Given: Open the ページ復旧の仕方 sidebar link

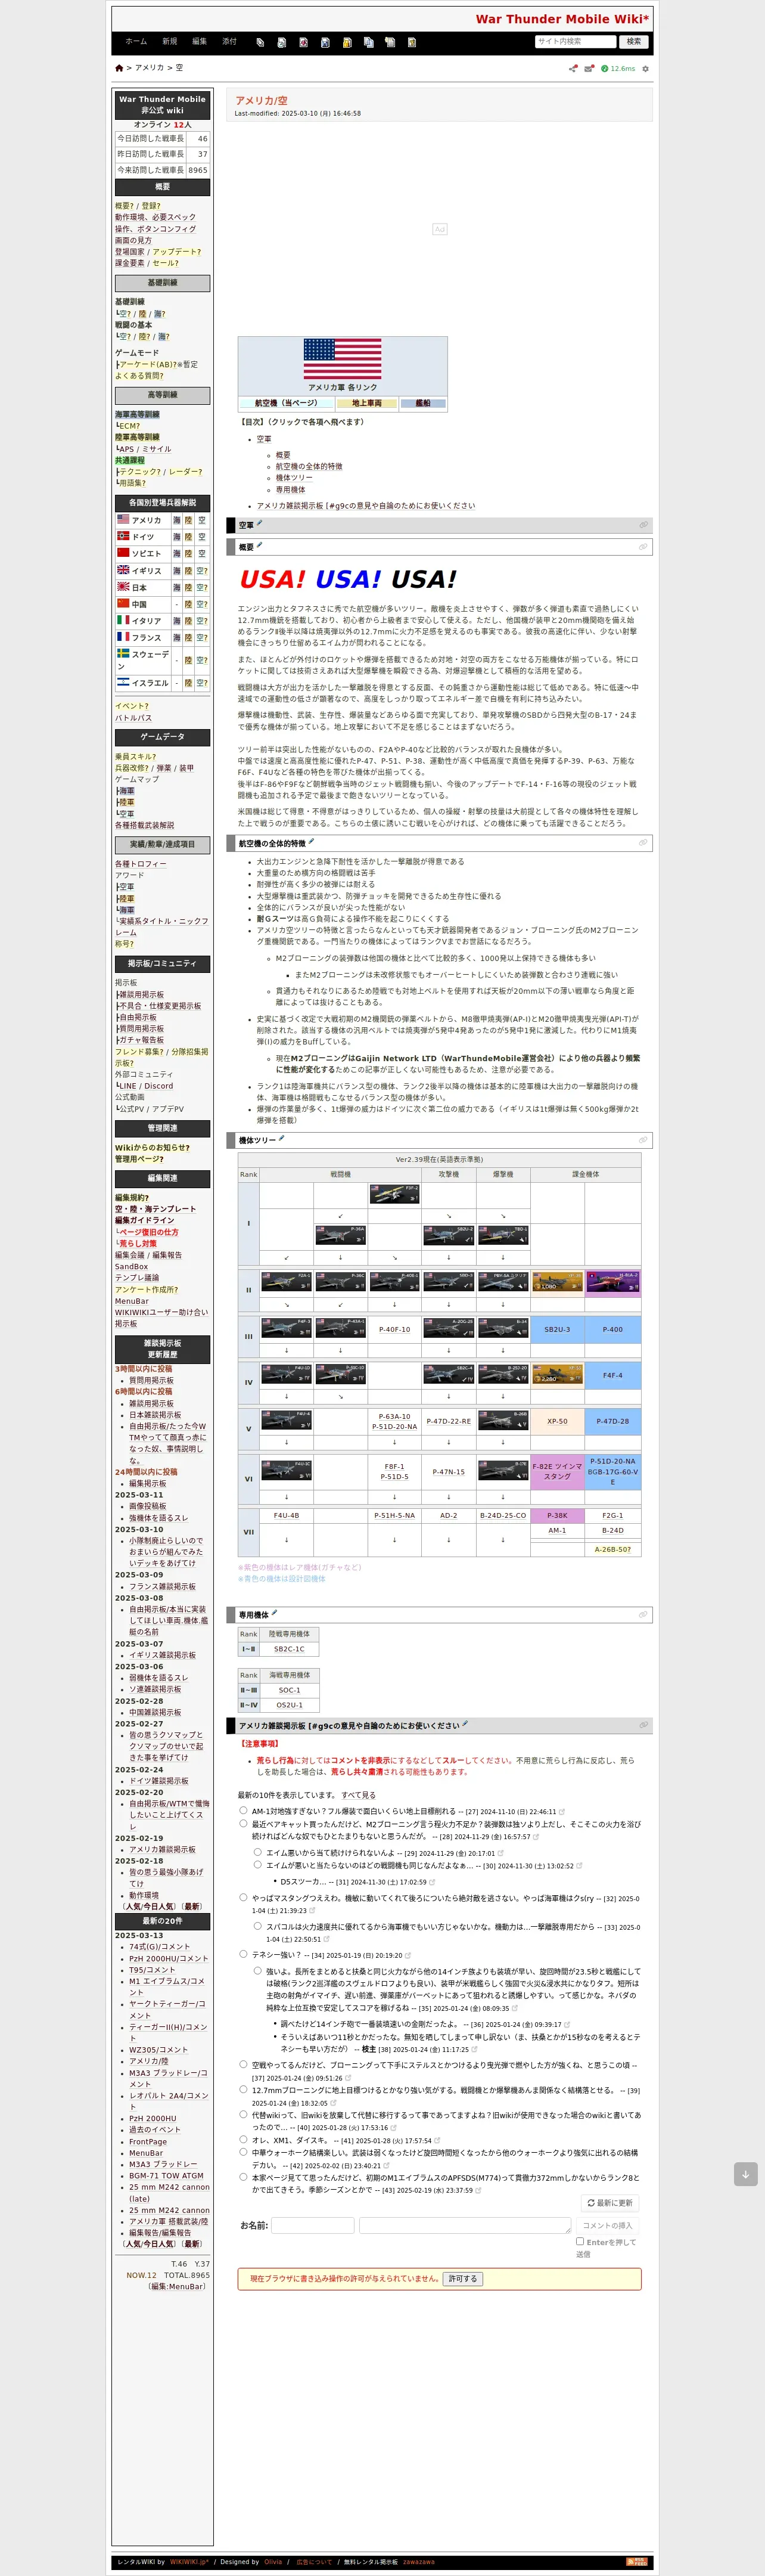Looking at the screenshot, I should [x=149, y=1232].
